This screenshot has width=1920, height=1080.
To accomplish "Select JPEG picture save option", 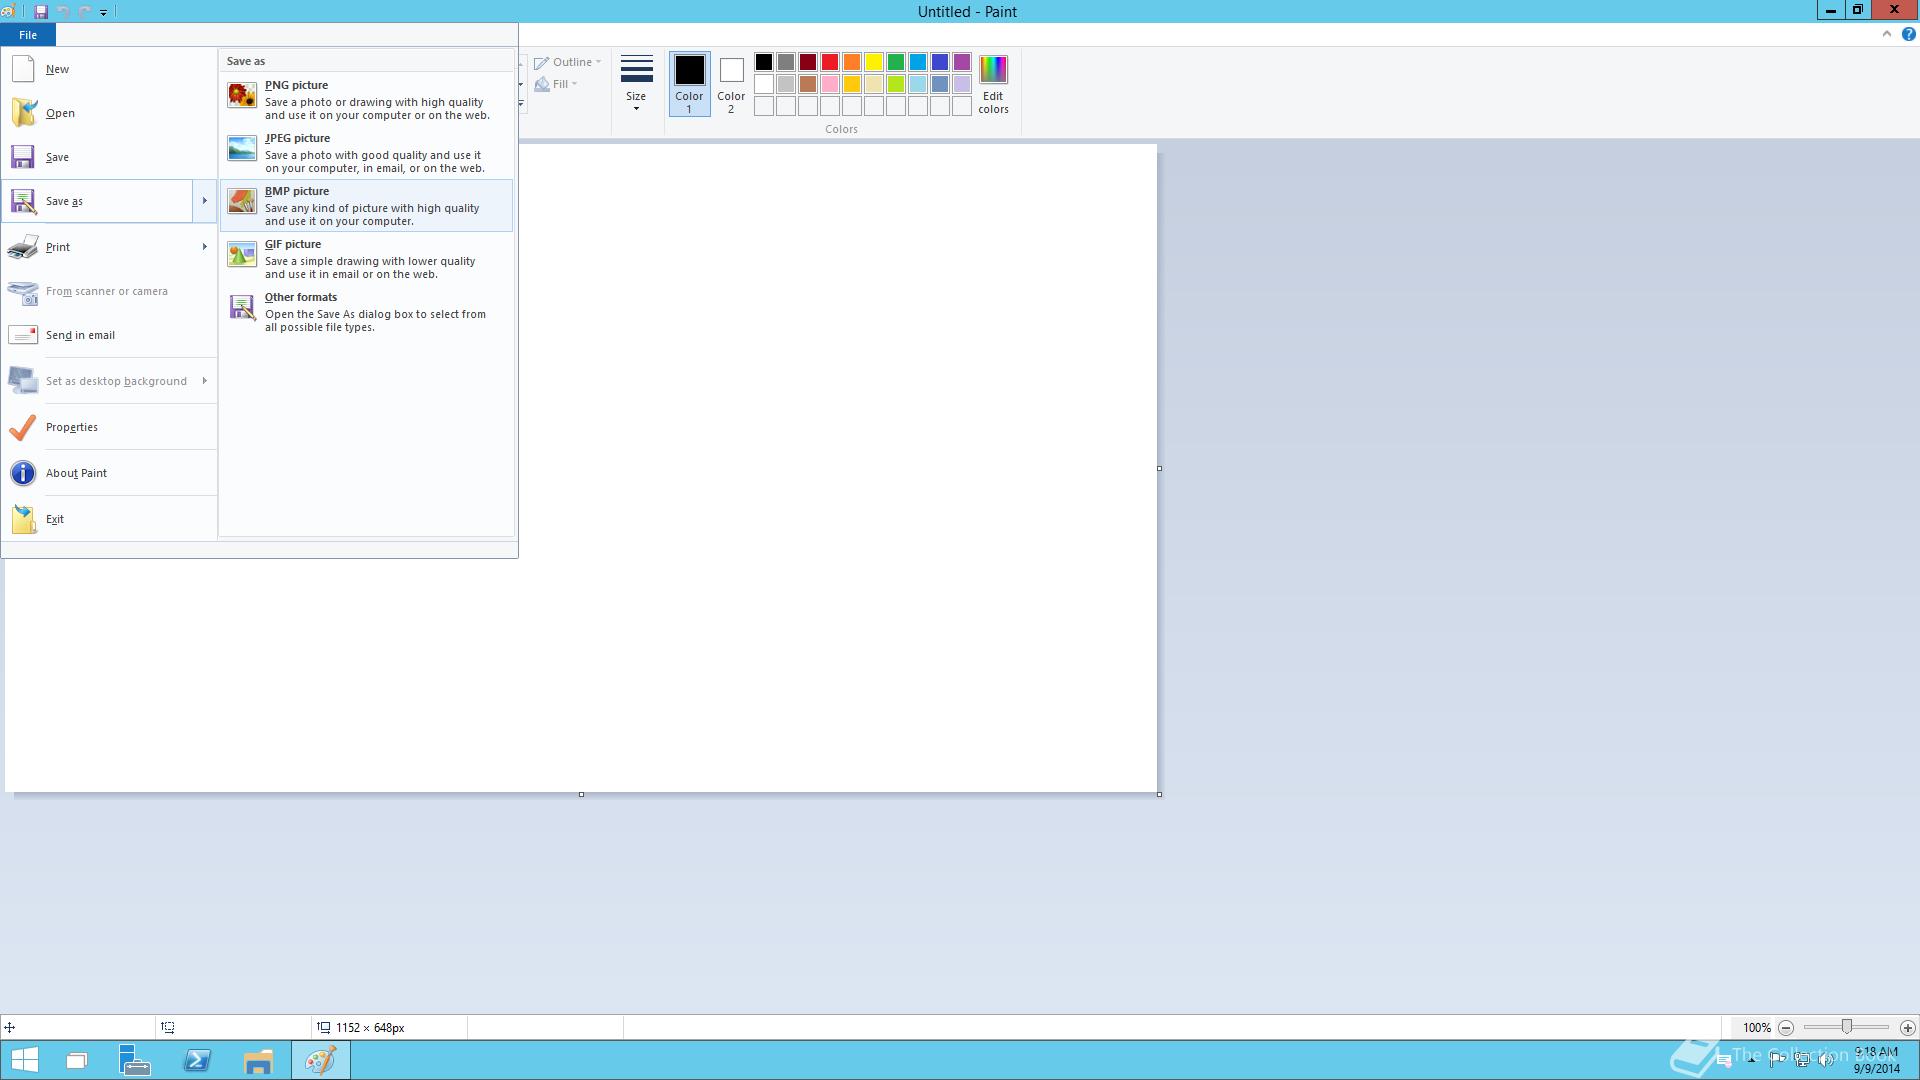I will click(x=366, y=153).
